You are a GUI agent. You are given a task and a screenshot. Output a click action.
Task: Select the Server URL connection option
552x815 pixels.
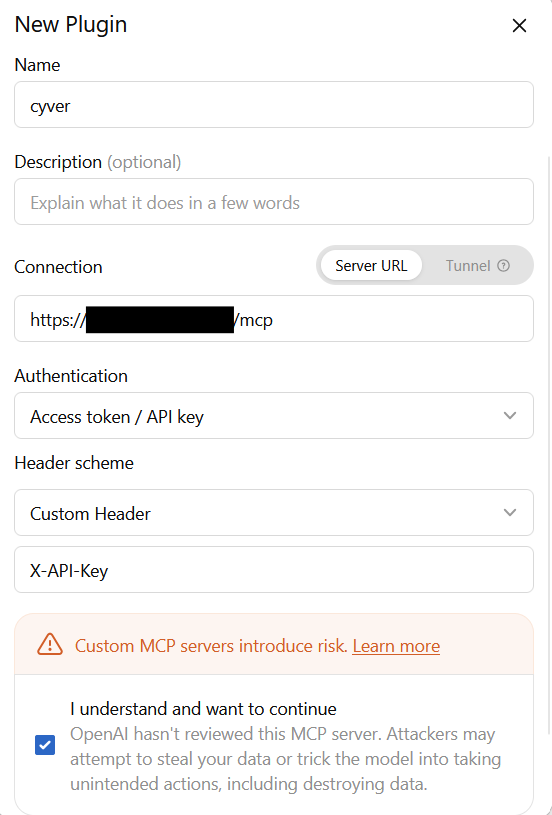click(x=371, y=266)
